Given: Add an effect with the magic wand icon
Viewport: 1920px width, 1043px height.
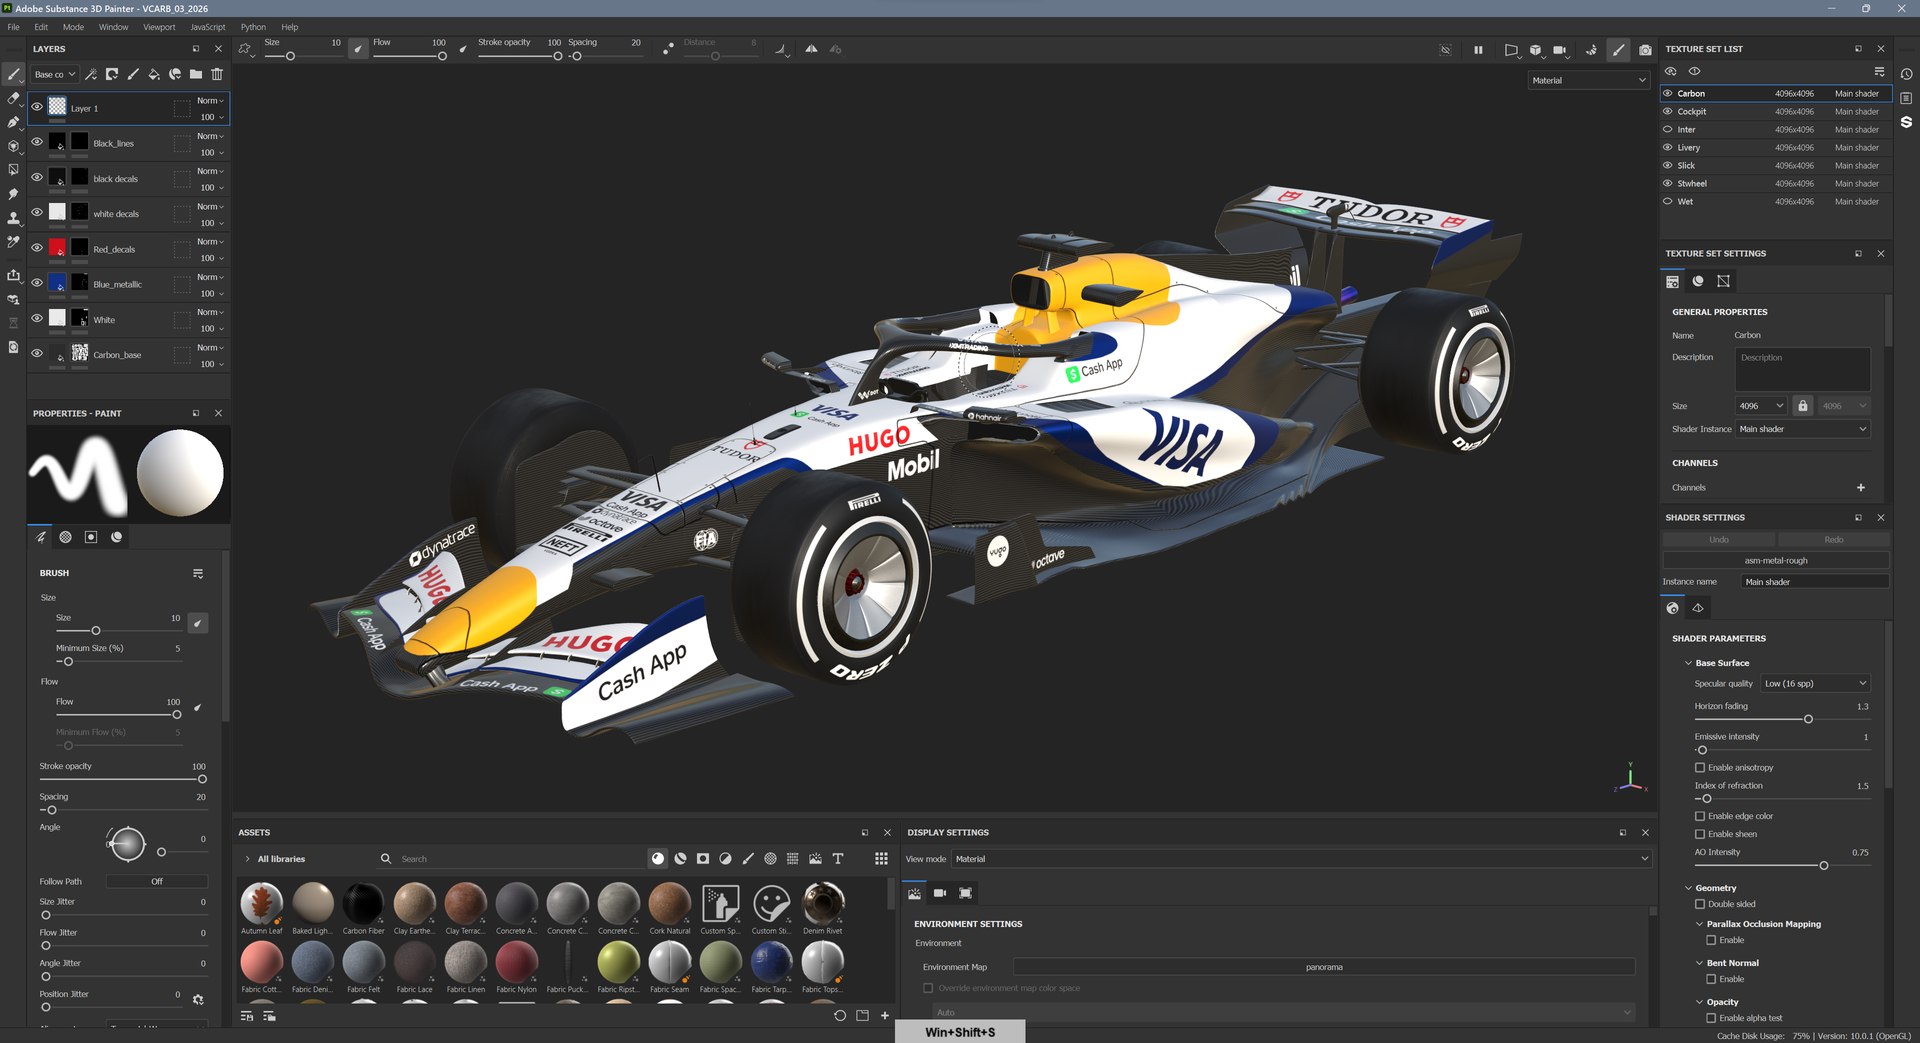Looking at the screenshot, I should tap(90, 74).
